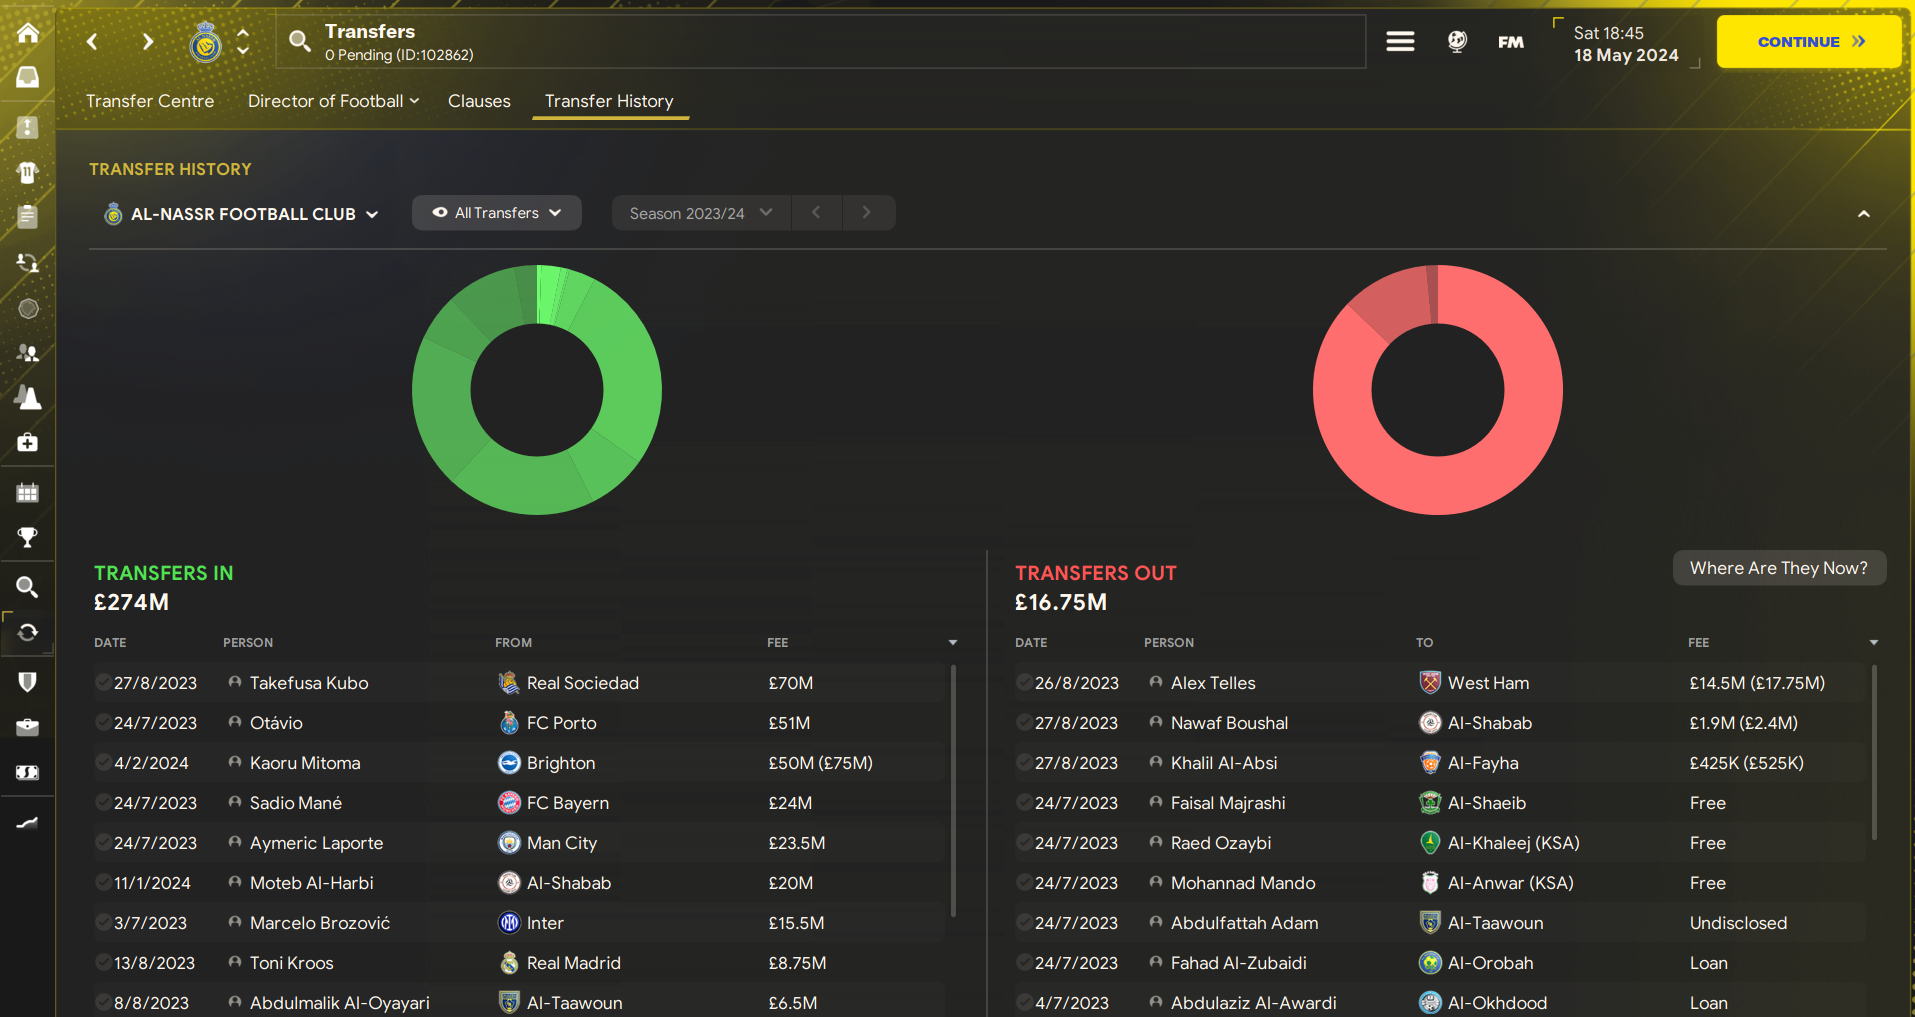Collapse the transfer history chart panel

[1864, 214]
